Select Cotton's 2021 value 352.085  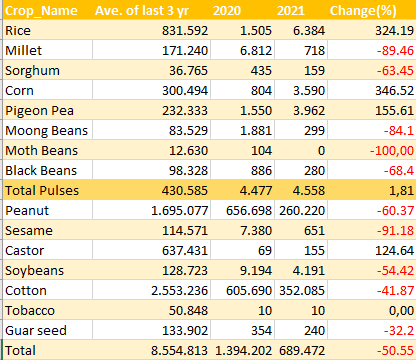(x=301, y=290)
